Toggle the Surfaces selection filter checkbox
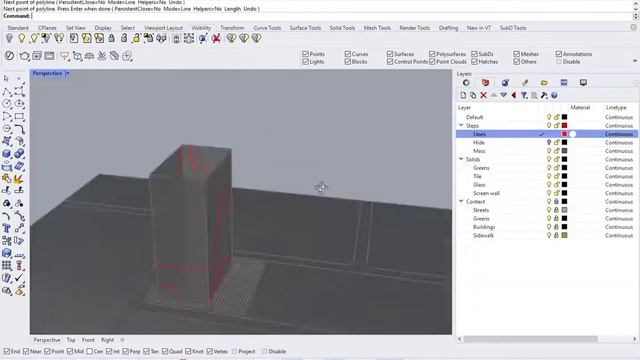Screen dimensions: 640x360 [390, 54]
